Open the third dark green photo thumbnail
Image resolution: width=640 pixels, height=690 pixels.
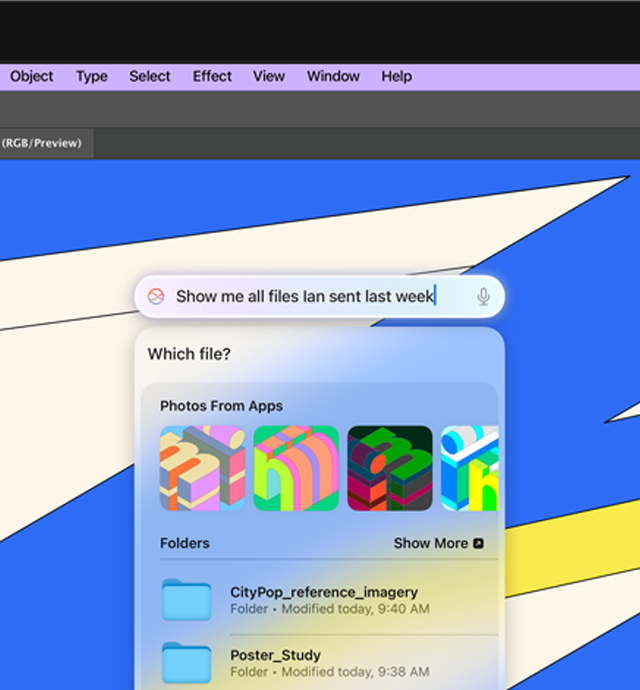point(390,468)
